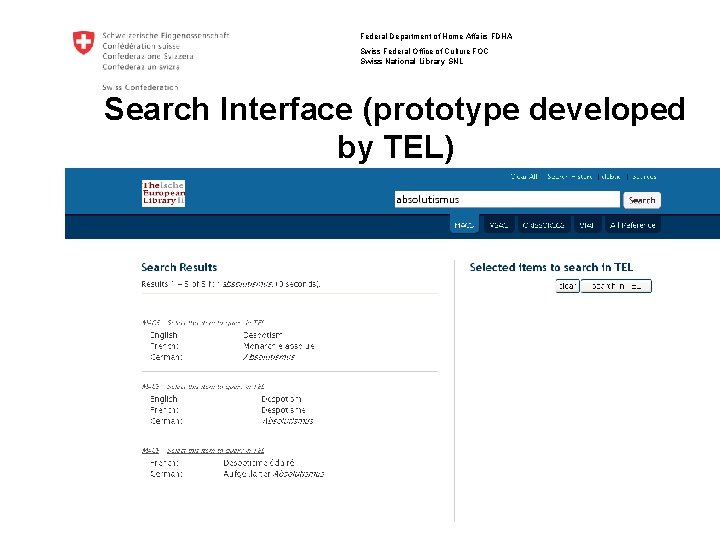
Task: Select the item link above the Despotisme result
Action: pos(216,387)
